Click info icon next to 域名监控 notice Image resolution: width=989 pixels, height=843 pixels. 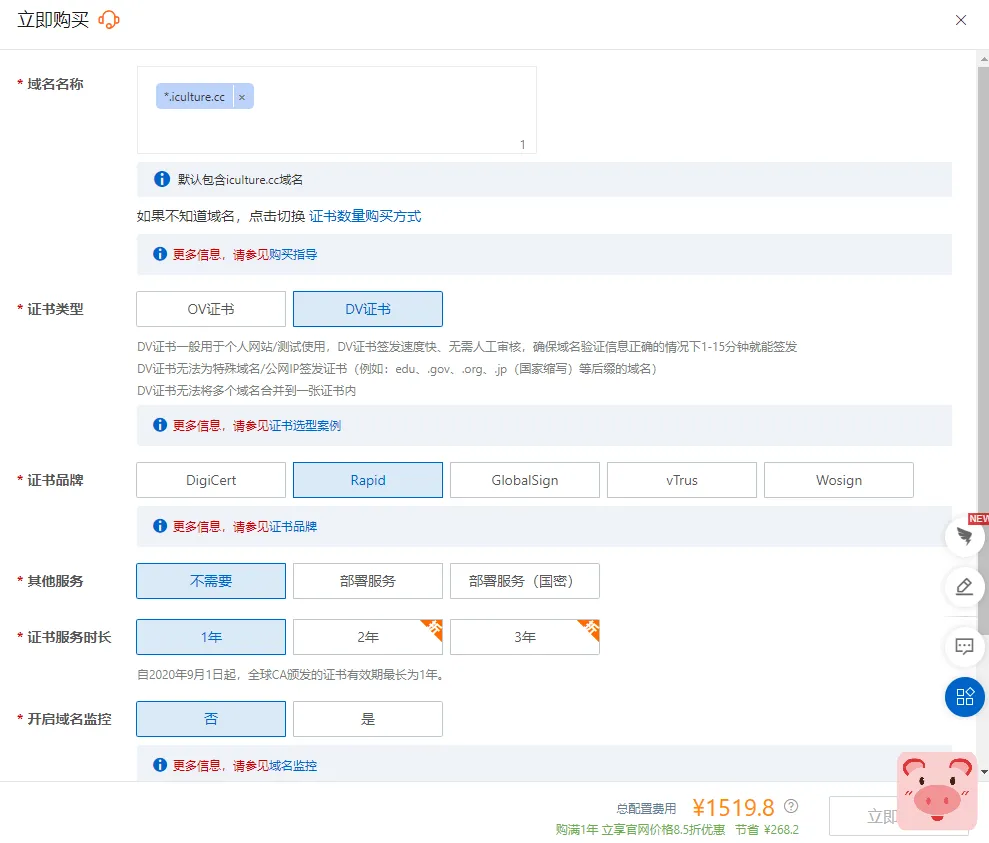(160, 765)
